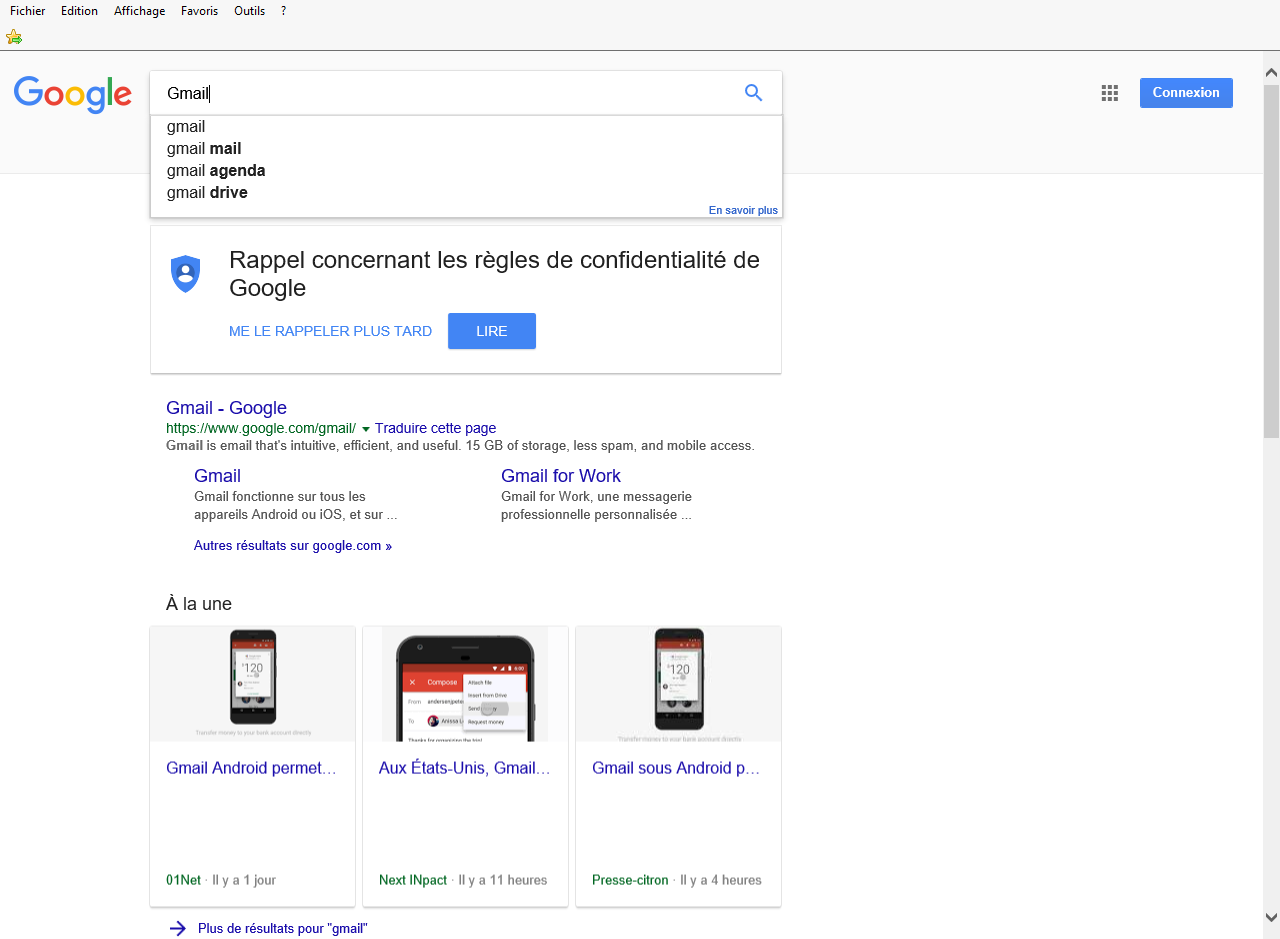
Task: Open the Google apps grid
Action: pyautogui.click(x=1109, y=93)
